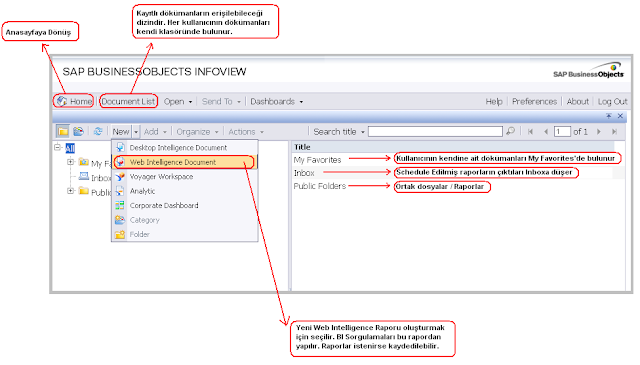Click the Help link
Screen dimensions: 640x365
(494, 102)
